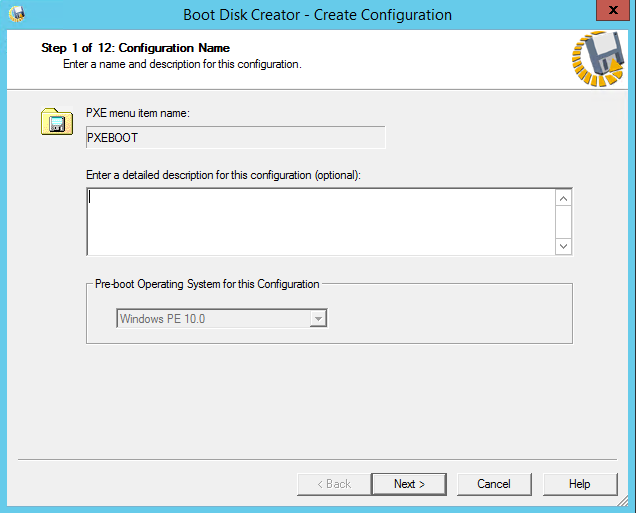
Task: Focus the detailed description text area
Action: [x=320, y=222]
